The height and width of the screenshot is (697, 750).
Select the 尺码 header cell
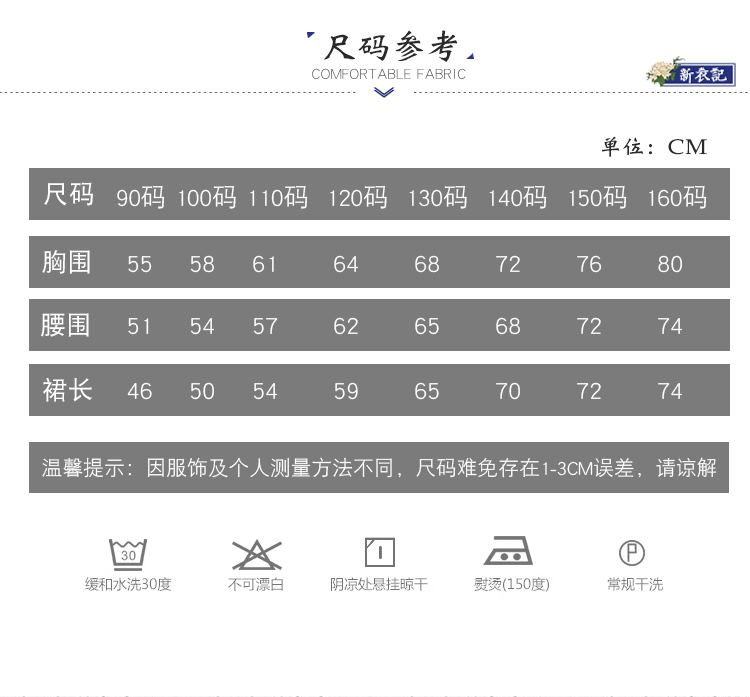click(68, 195)
